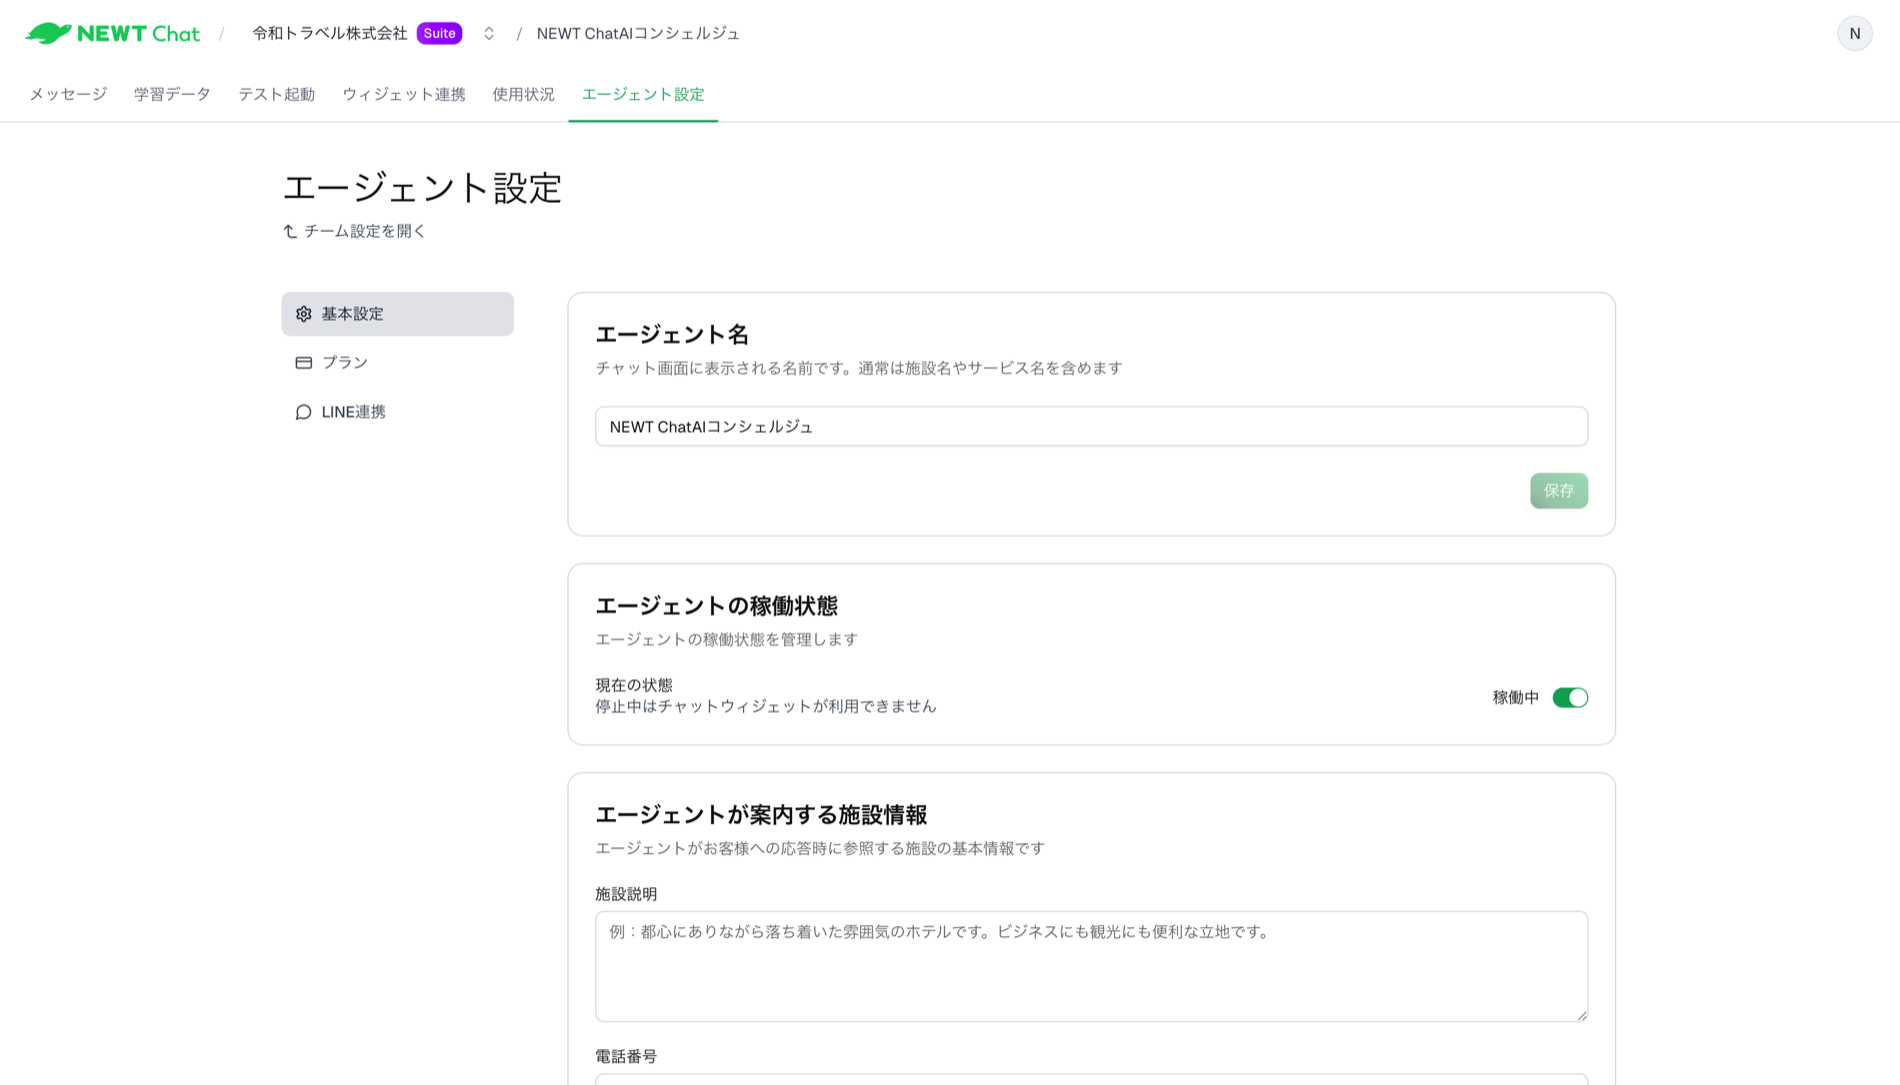Click the 保存 button
Screen dimensions: 1900x1085
[1558, 490]
